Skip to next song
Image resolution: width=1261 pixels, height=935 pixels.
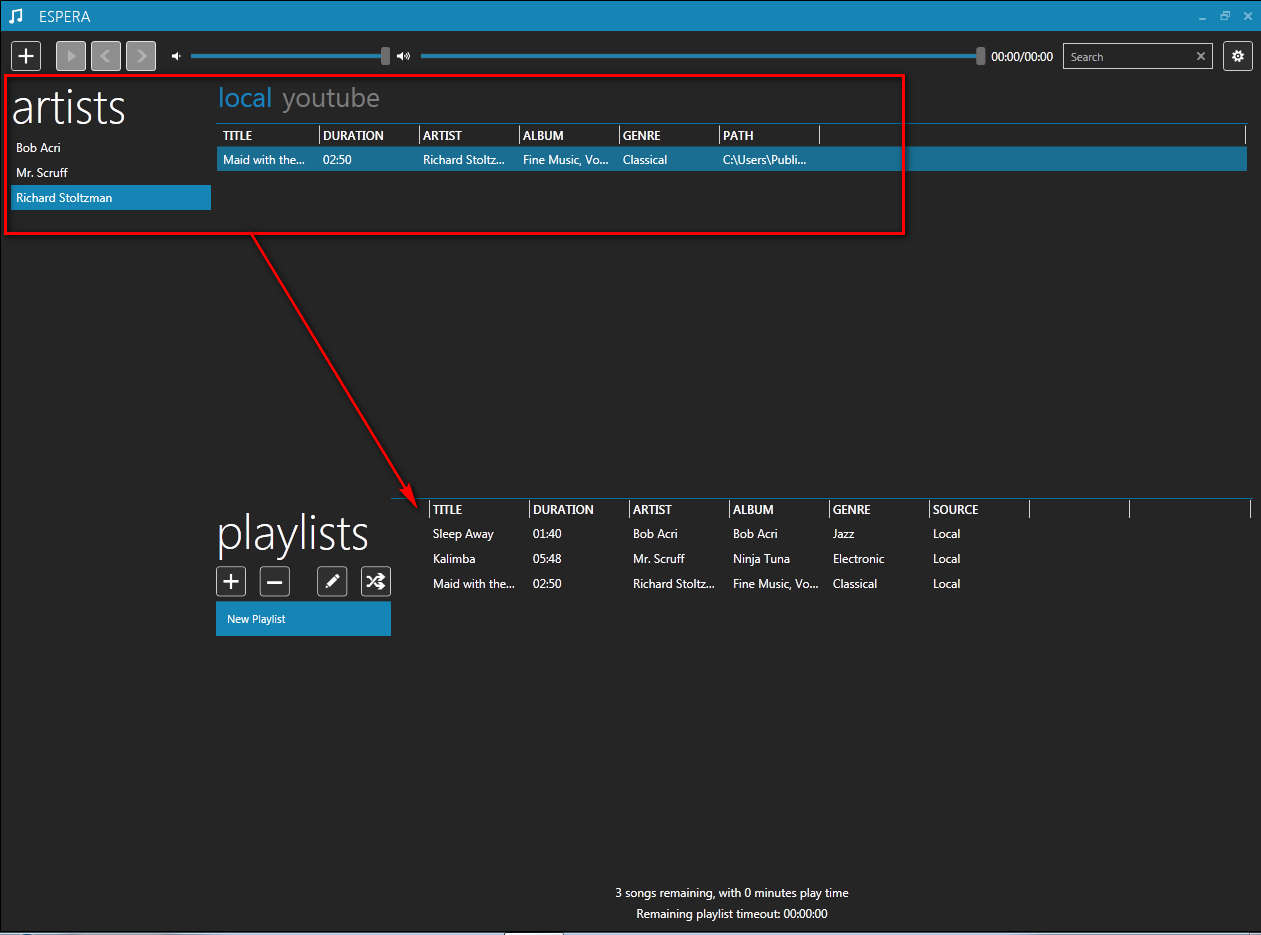(141, 56)
